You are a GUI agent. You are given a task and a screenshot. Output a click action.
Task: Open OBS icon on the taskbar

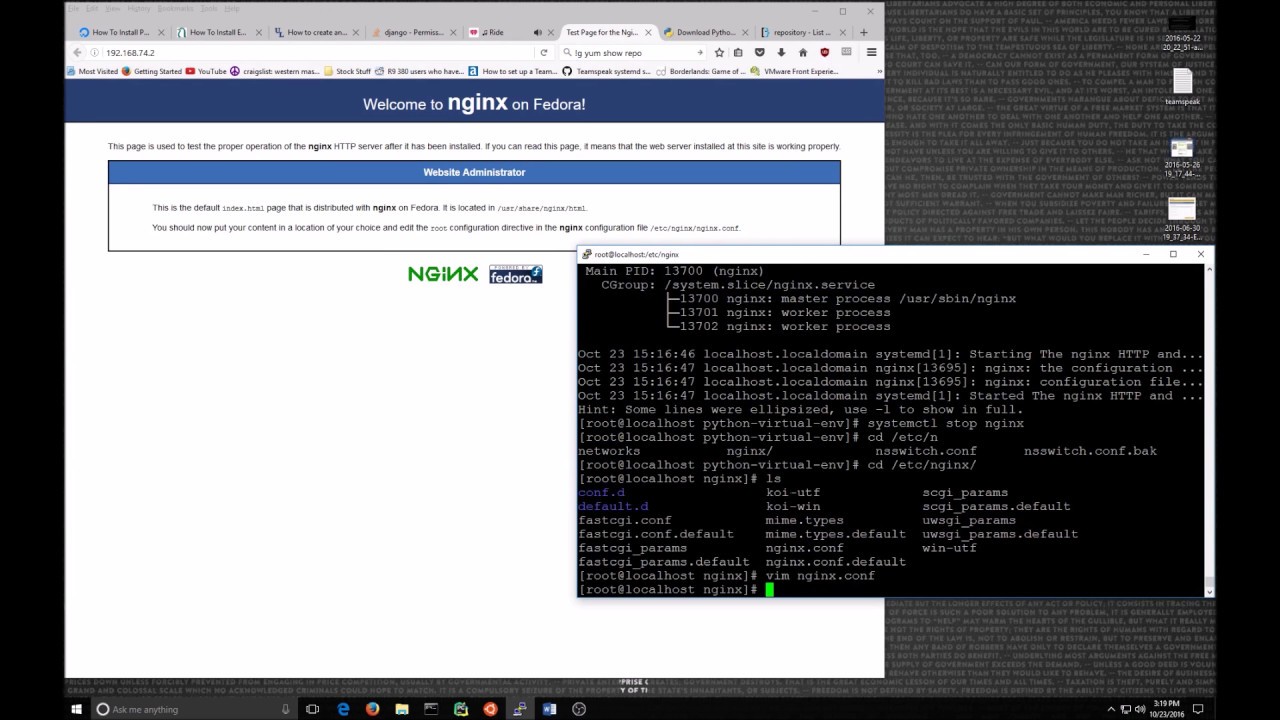579,709
